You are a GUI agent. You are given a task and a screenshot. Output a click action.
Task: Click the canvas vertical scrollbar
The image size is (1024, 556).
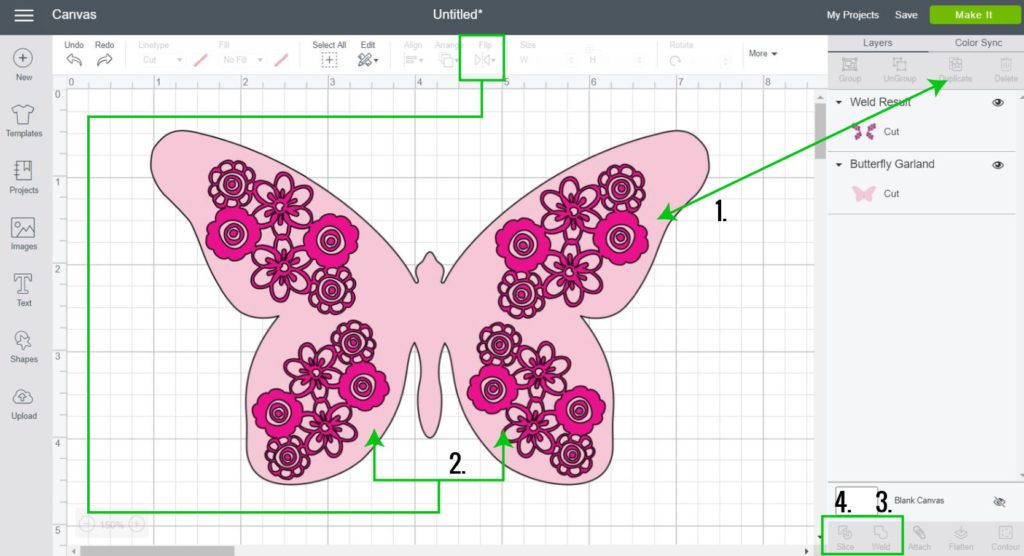(820, 131)
